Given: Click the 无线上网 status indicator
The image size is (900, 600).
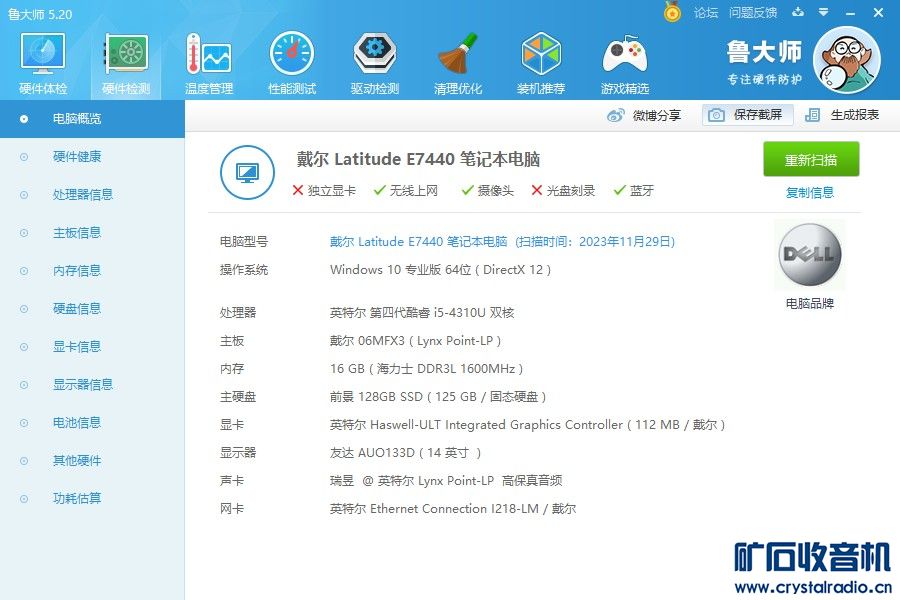Looking at the screenshot, I should (406, 190).
